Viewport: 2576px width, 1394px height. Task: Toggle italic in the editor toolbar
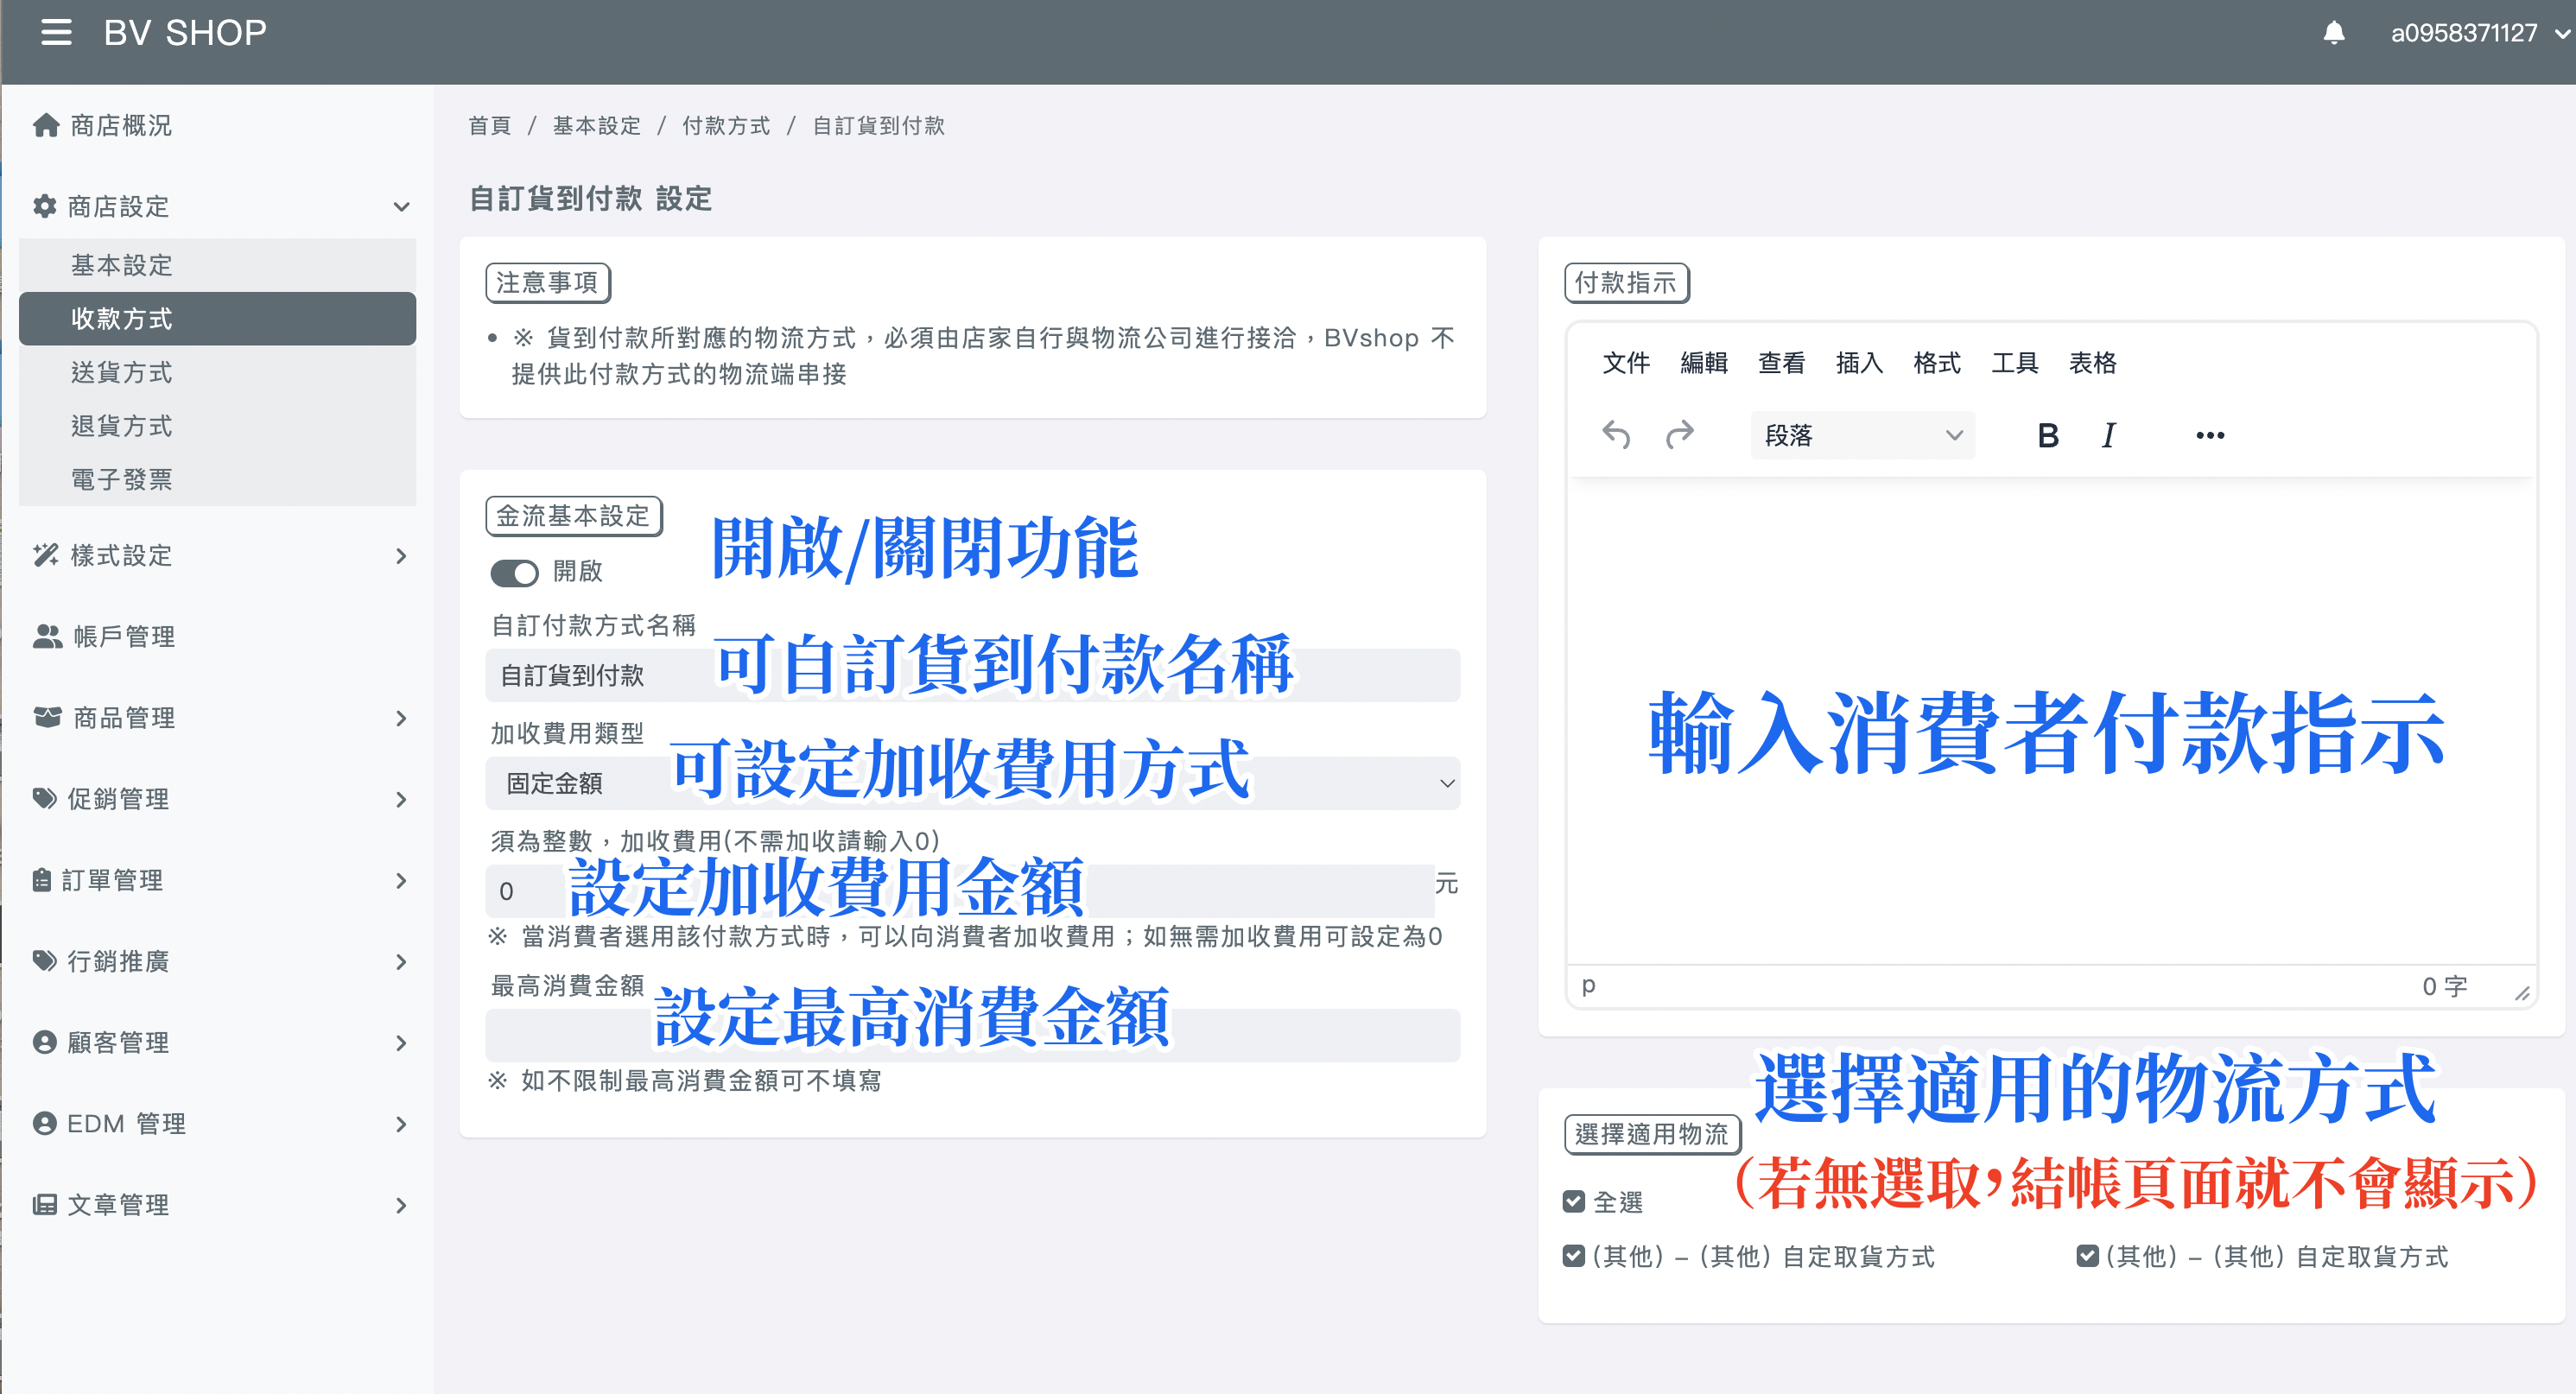click(2108, 435)
